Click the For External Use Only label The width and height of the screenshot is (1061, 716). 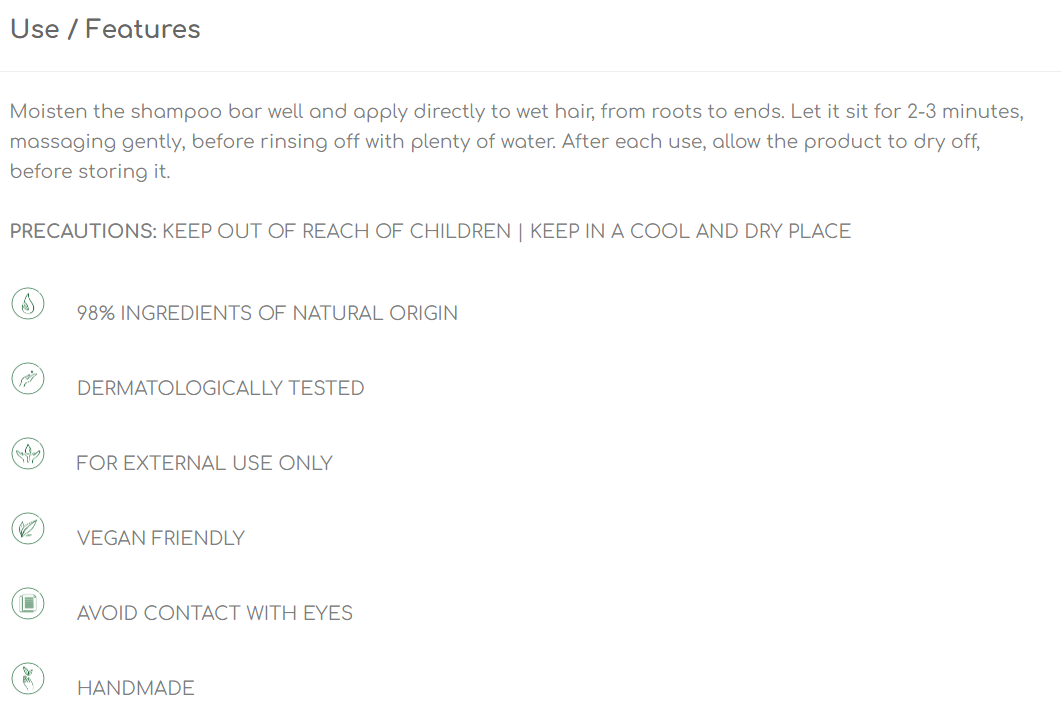pyautogui.click(x=204, y=464)
